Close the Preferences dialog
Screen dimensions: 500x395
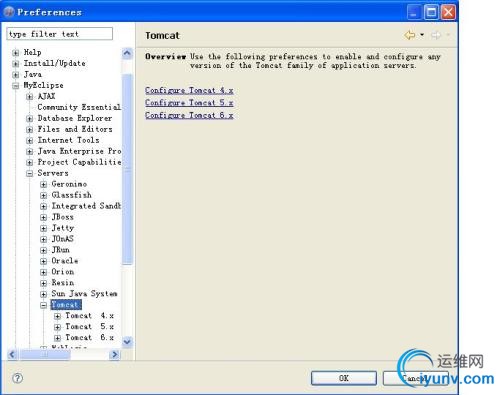pyautogui.click(x=448, y=13)
